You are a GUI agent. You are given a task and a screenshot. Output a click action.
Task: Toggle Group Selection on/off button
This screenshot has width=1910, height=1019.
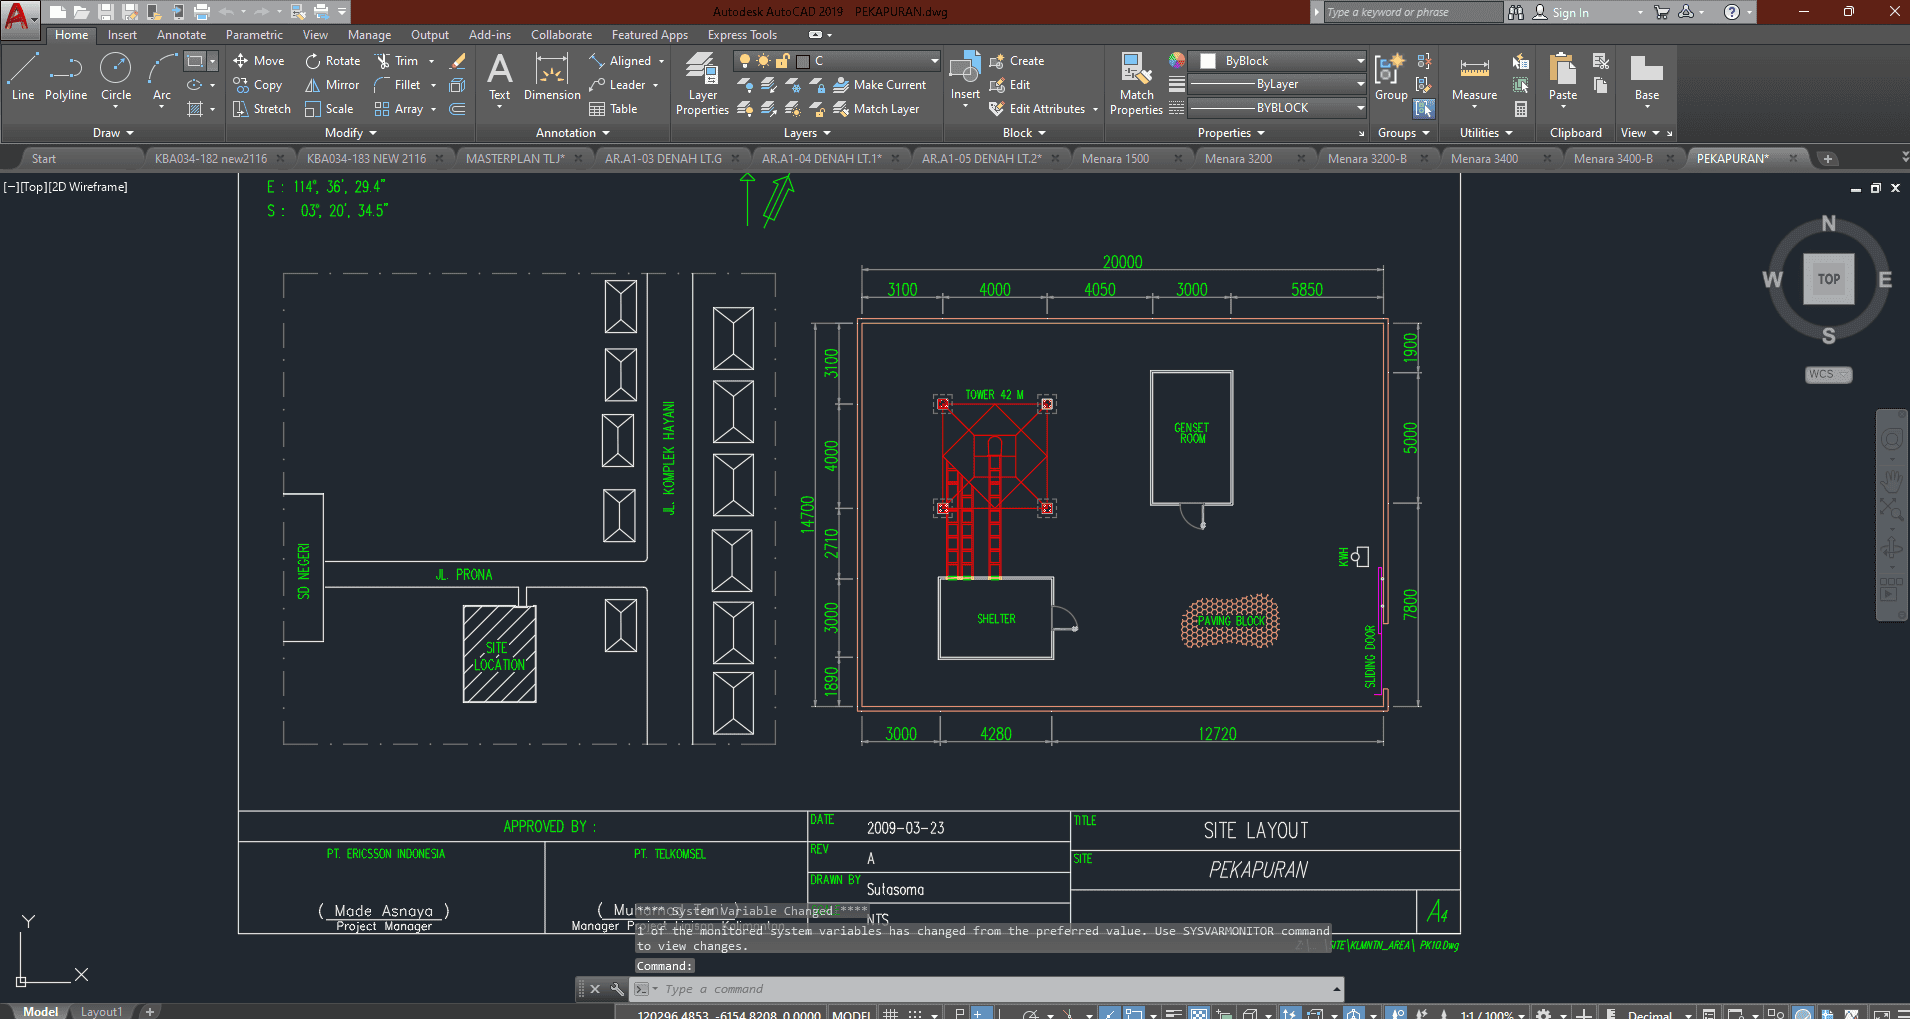[x=1424, y=108]
